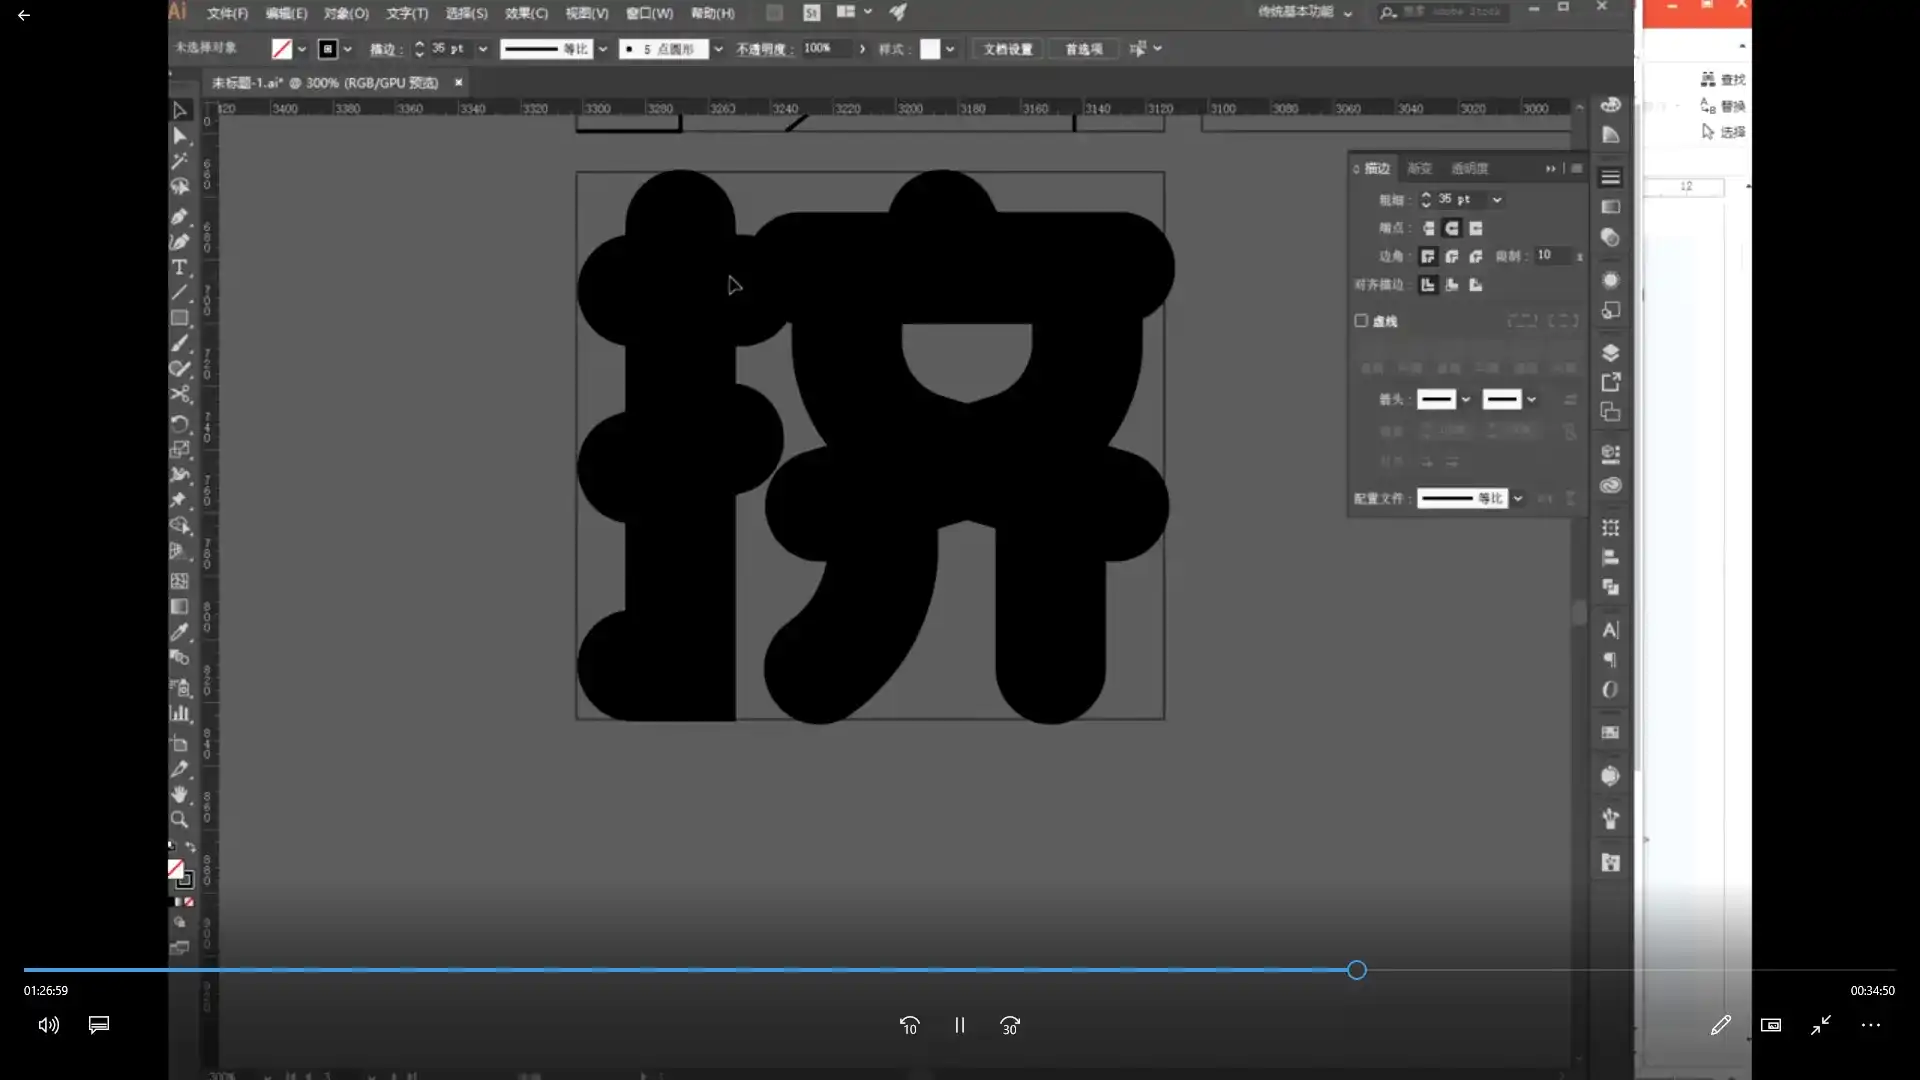The width and height of the screenshot is (1920, 1080).
Task: Switch to the 渐变 gradient tab
Action: [x=1419, y=168]
